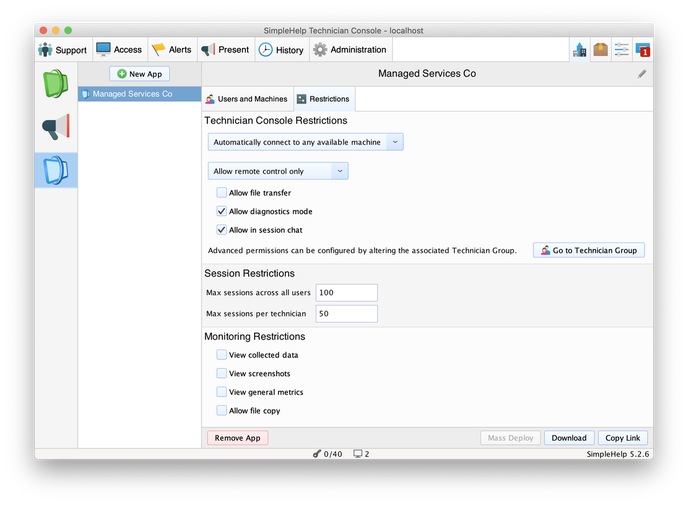688x505 pixels.
Task: Open the Support tab
Action: 62,50
